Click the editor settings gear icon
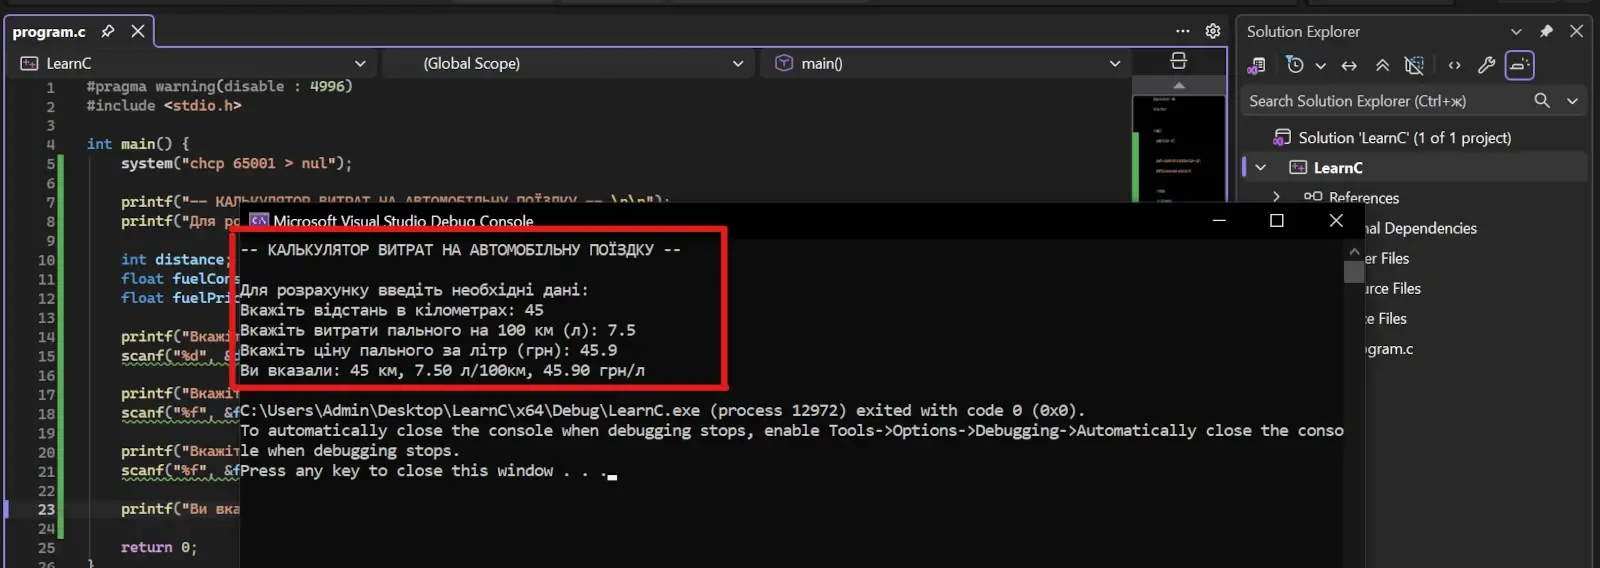Screen dimensions: 1600x568 [1213, 31]
